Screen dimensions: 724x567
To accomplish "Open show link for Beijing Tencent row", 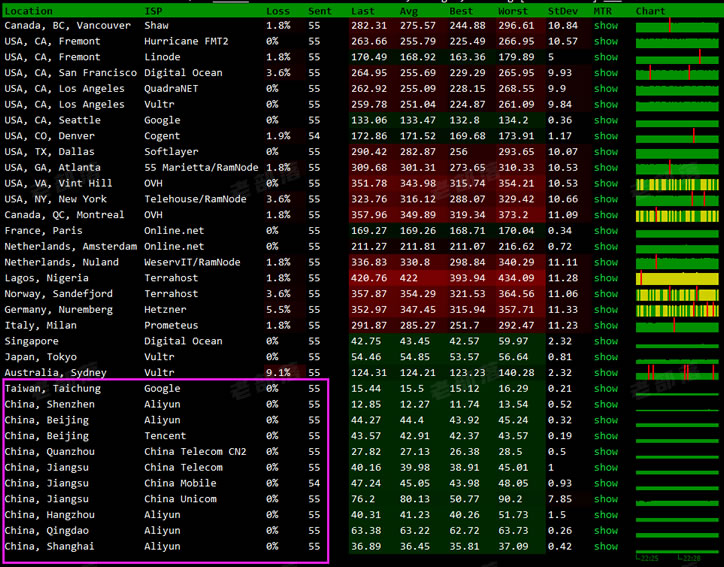I will (x=606, y=436).
